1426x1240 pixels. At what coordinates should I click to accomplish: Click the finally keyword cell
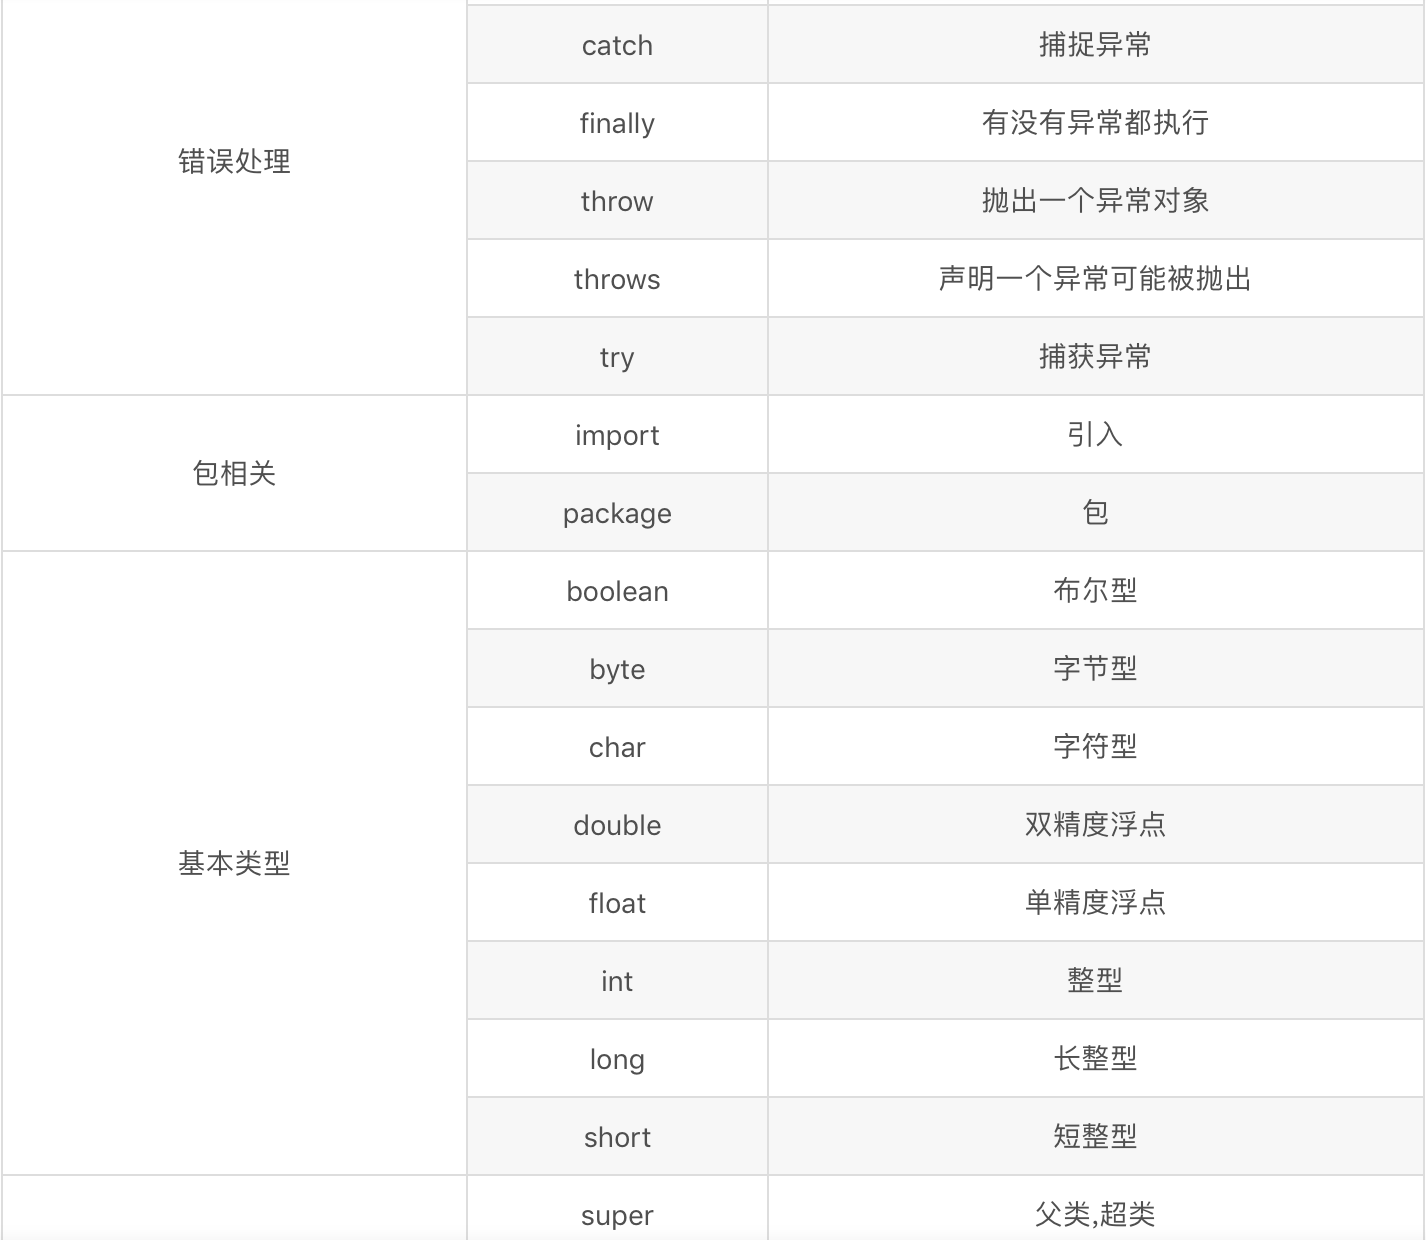pos(617,123)
